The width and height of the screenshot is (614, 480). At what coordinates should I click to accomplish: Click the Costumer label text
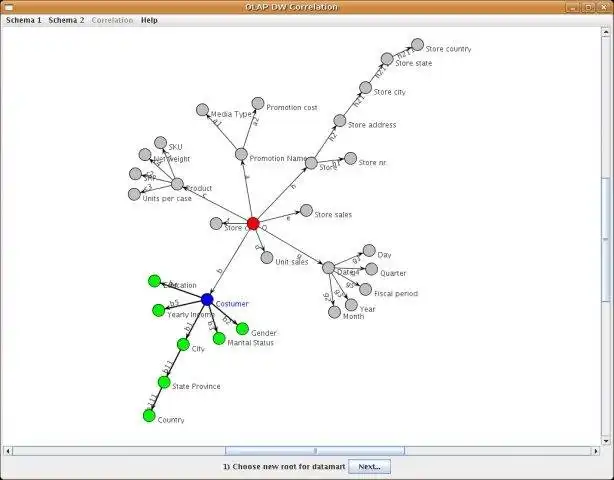(x=232, y=304)
